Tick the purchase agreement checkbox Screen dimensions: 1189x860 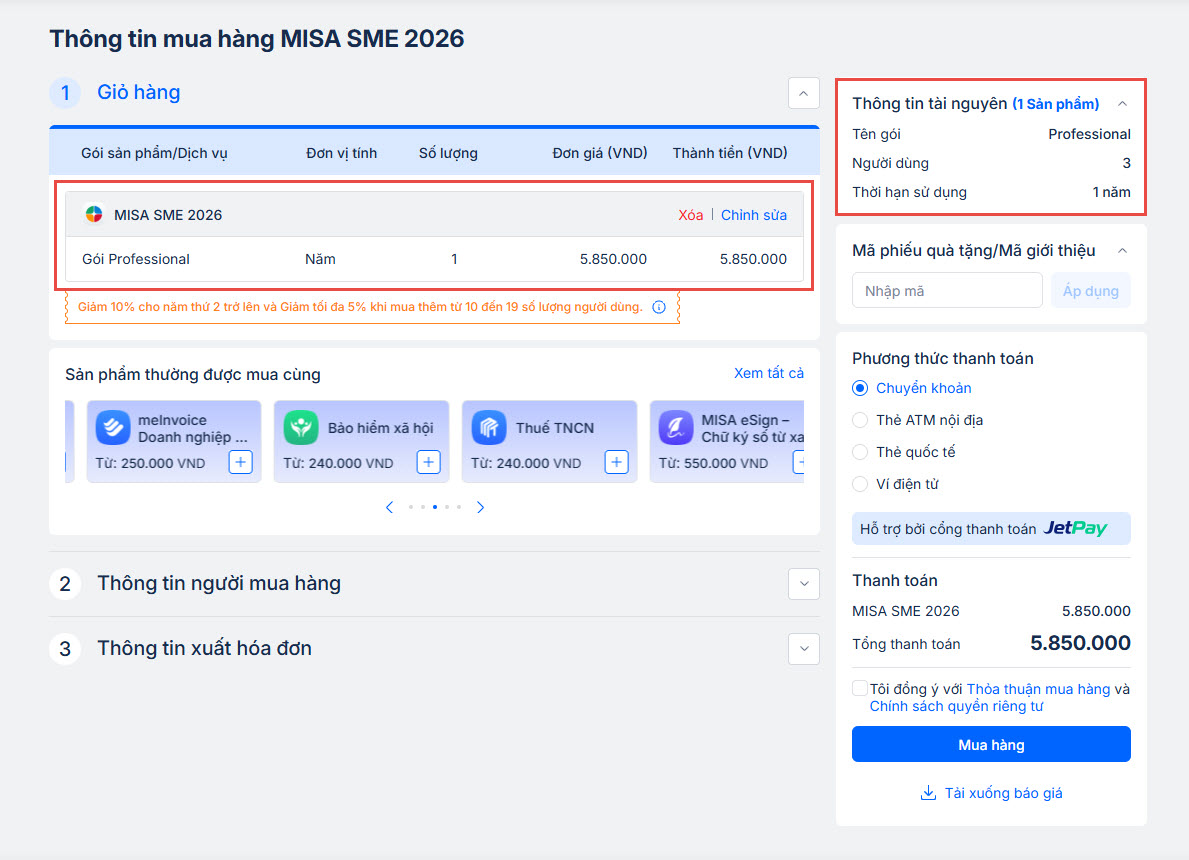(860, 689)
